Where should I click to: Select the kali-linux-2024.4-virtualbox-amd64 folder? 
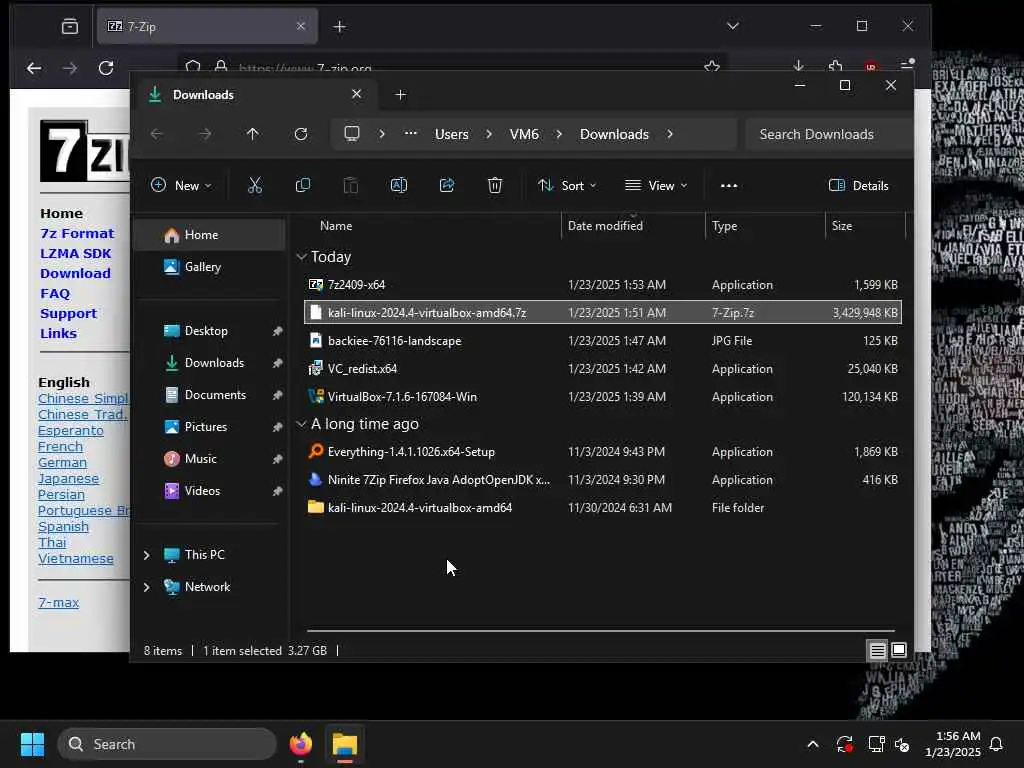point(603,507)
